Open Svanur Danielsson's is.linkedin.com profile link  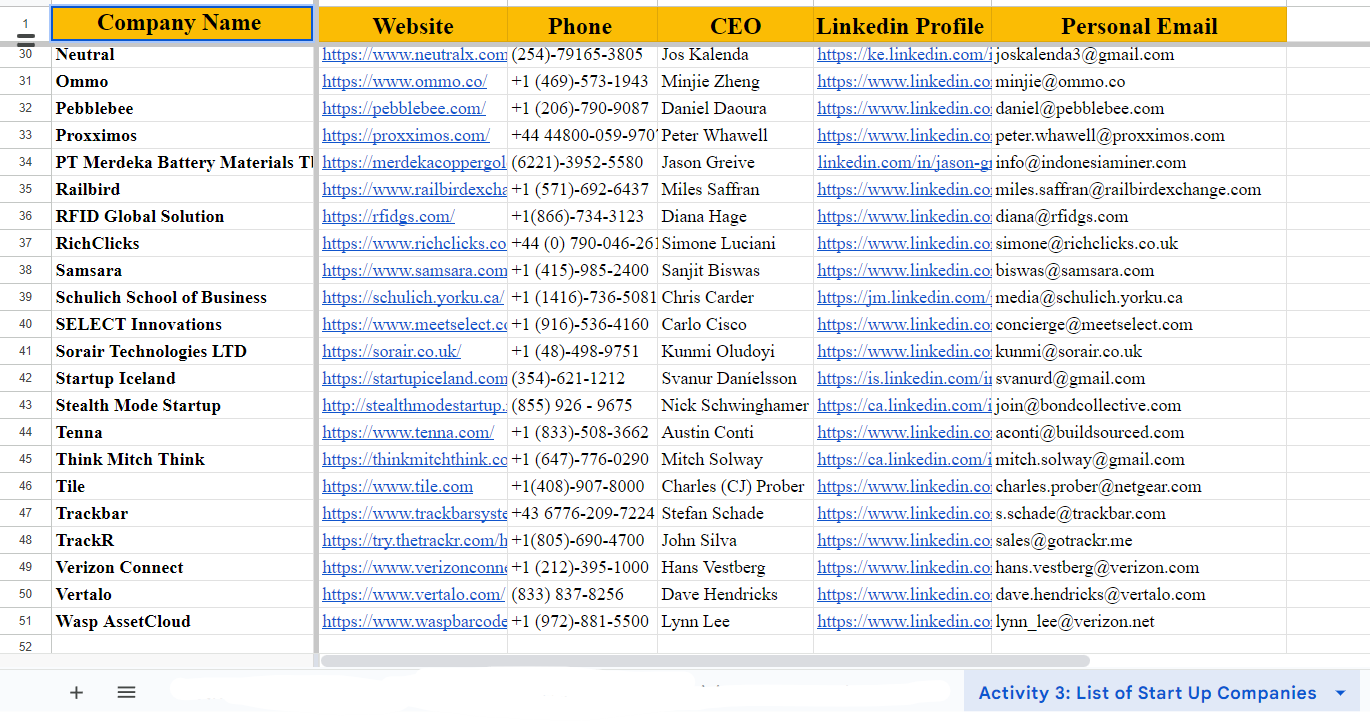(x=904, y=379)
